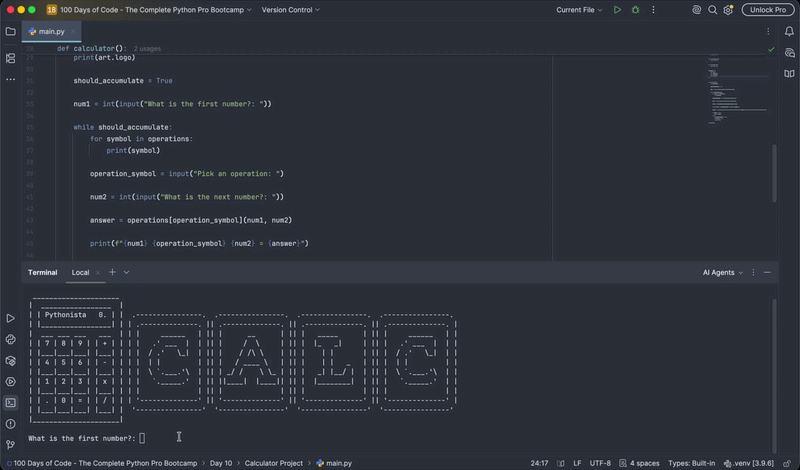800x470 pixels.
Task: Click the indent detection icon before 4 spaces
Action: 622,463
